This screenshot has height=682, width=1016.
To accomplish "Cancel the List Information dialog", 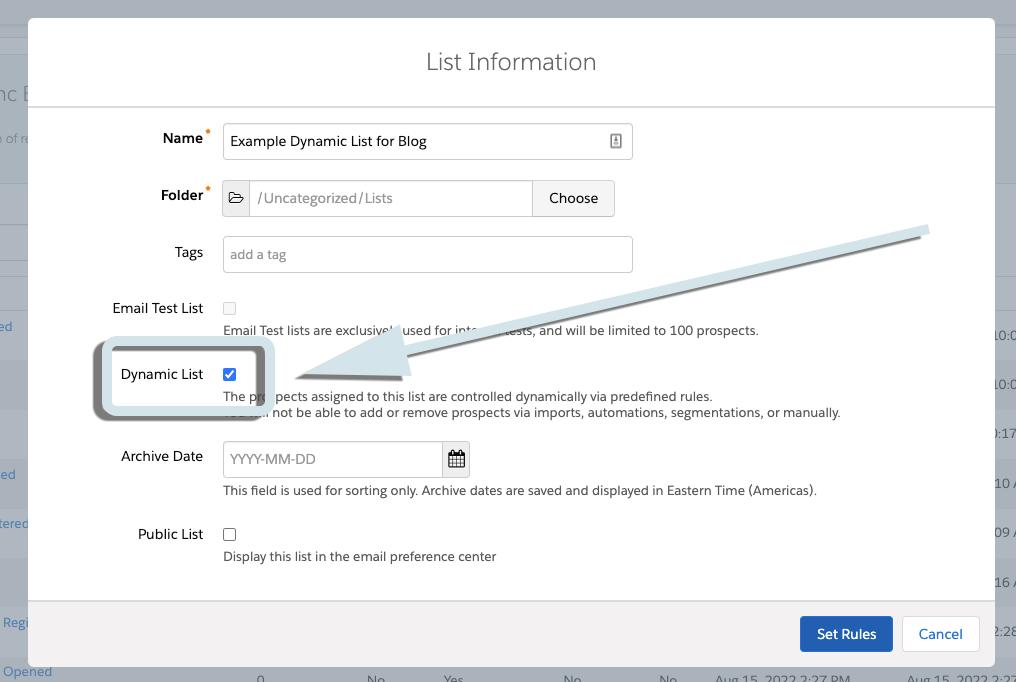I will (940, 634).
